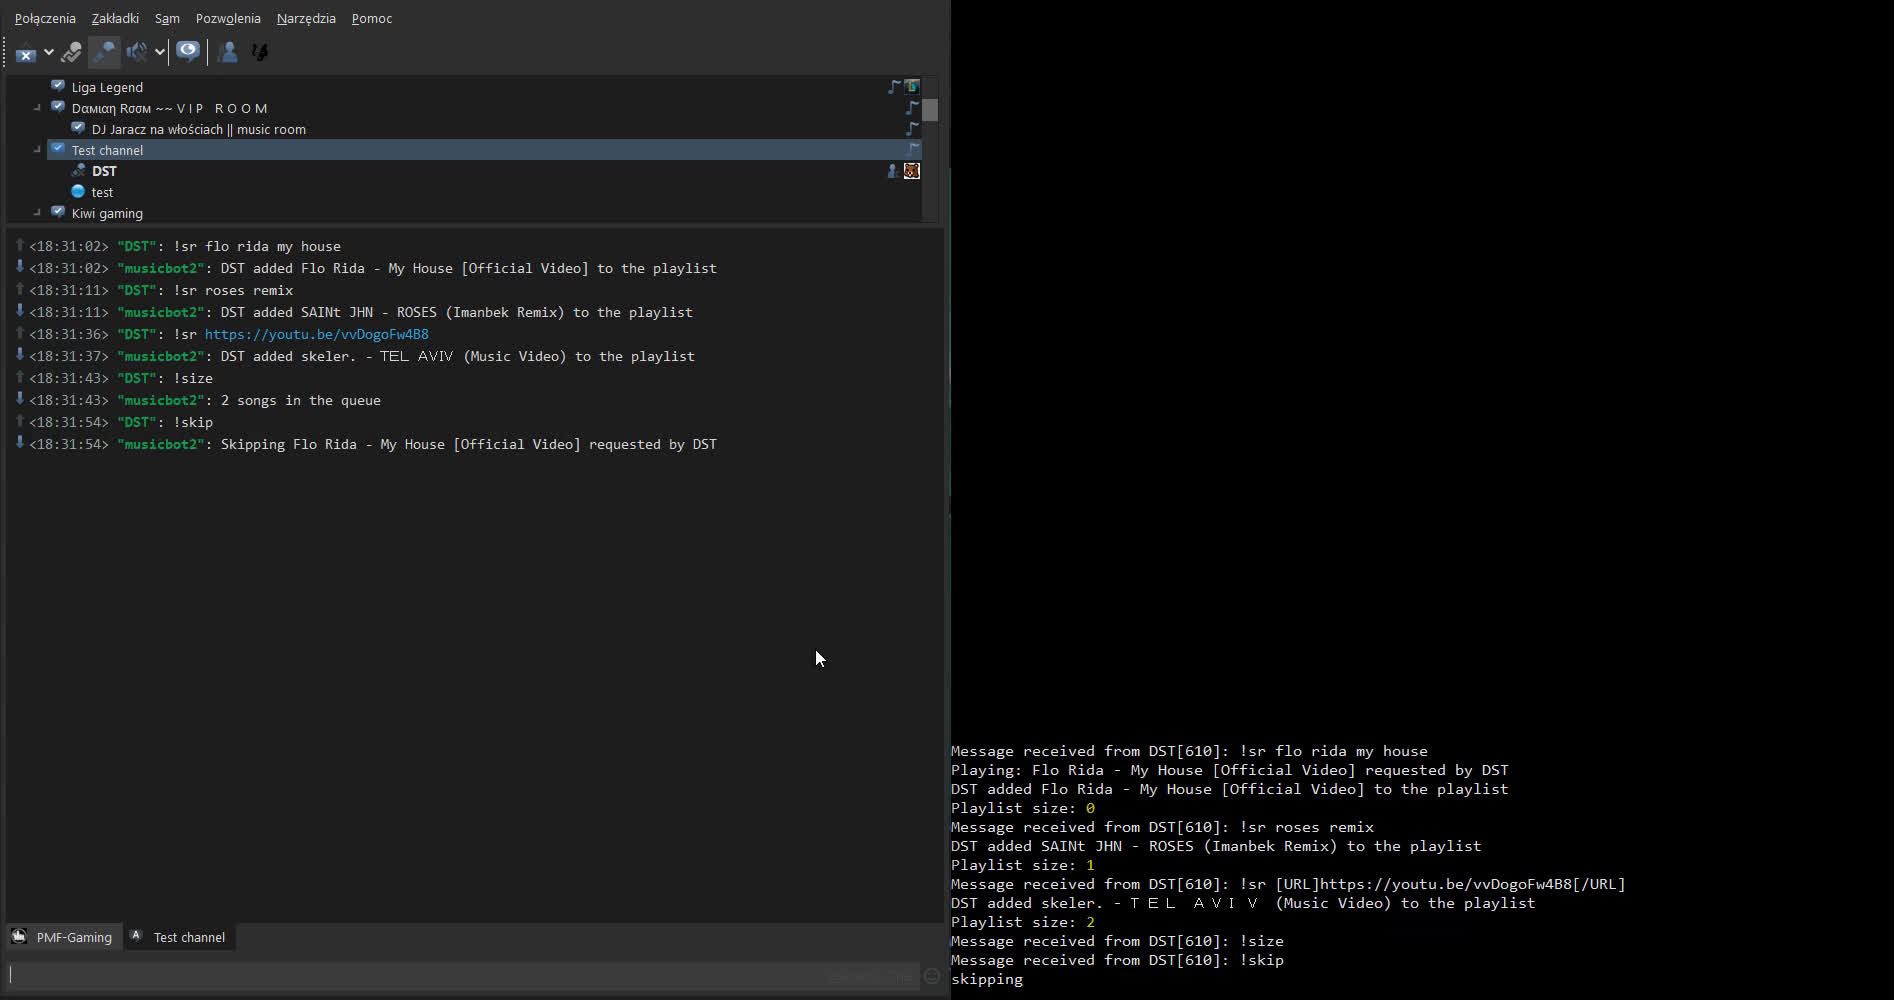Click the chat bubble toolbar icon
The width and height of the screenshot is (1894, 1000).
188,52
